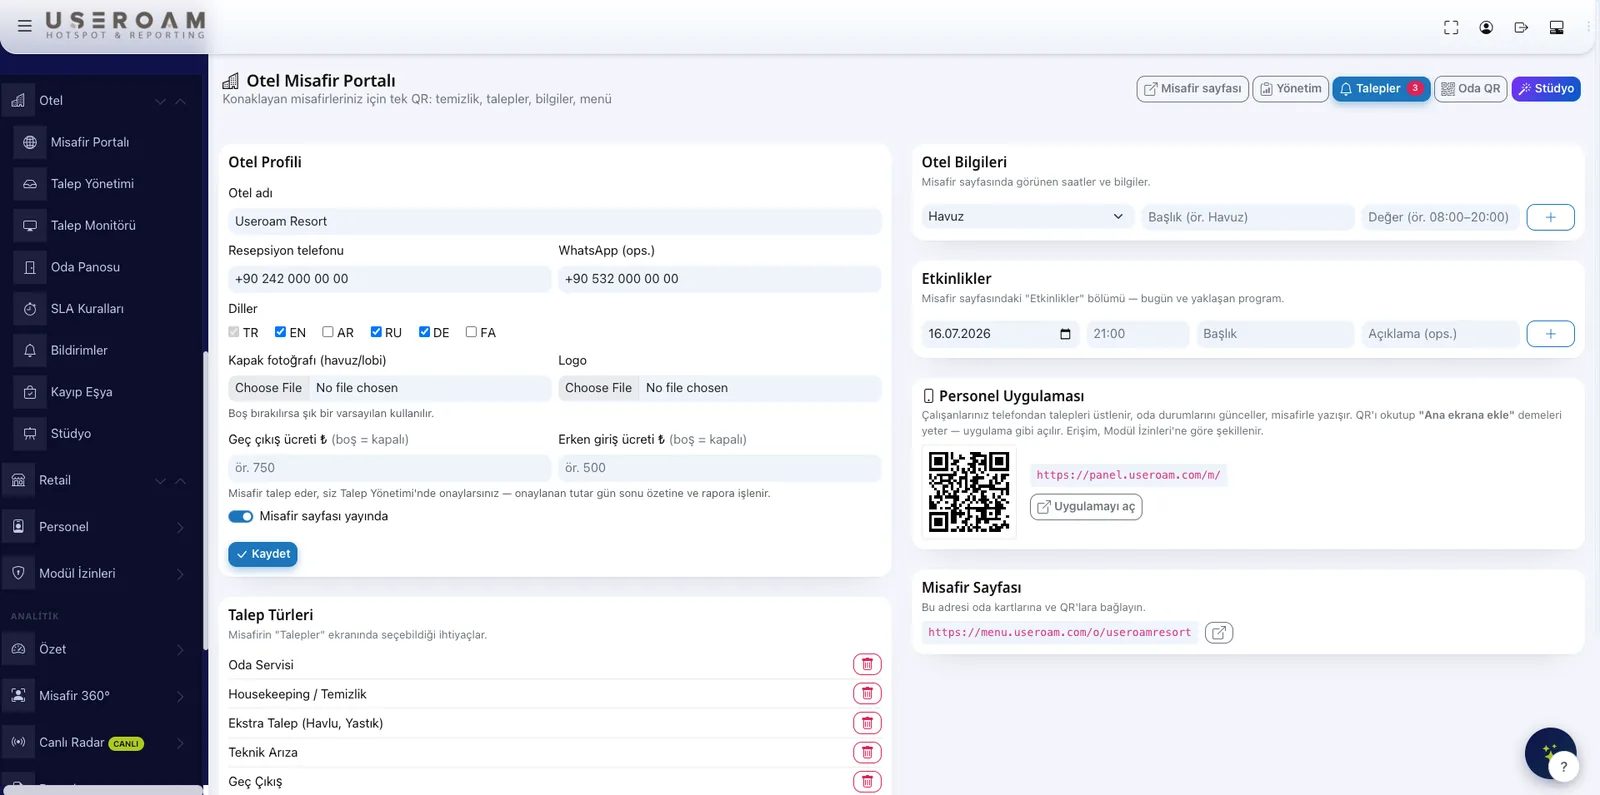Viewport: 1600px width, 795px height.
Task: Click the Yönetim button
Action: click(1290, 89)
